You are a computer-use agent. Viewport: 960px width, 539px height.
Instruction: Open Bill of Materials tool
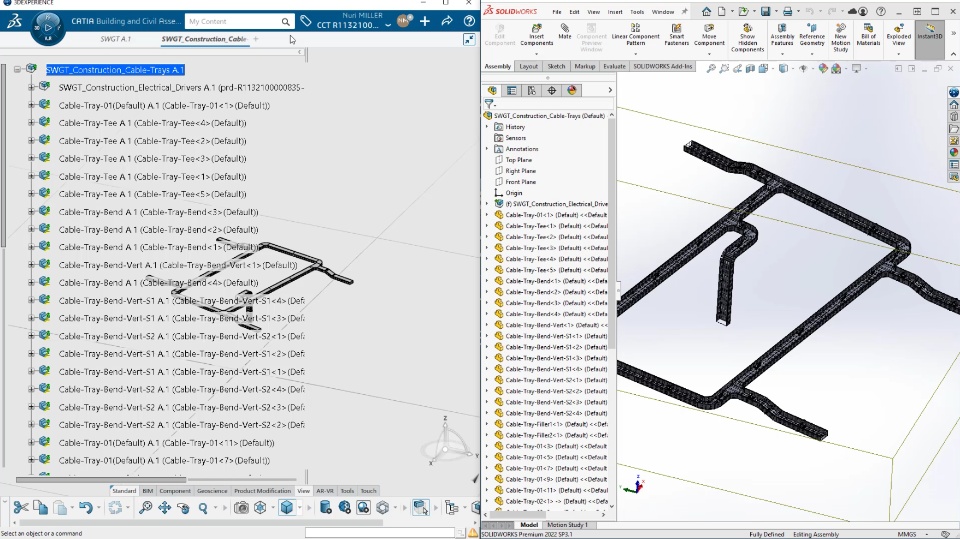868,35
